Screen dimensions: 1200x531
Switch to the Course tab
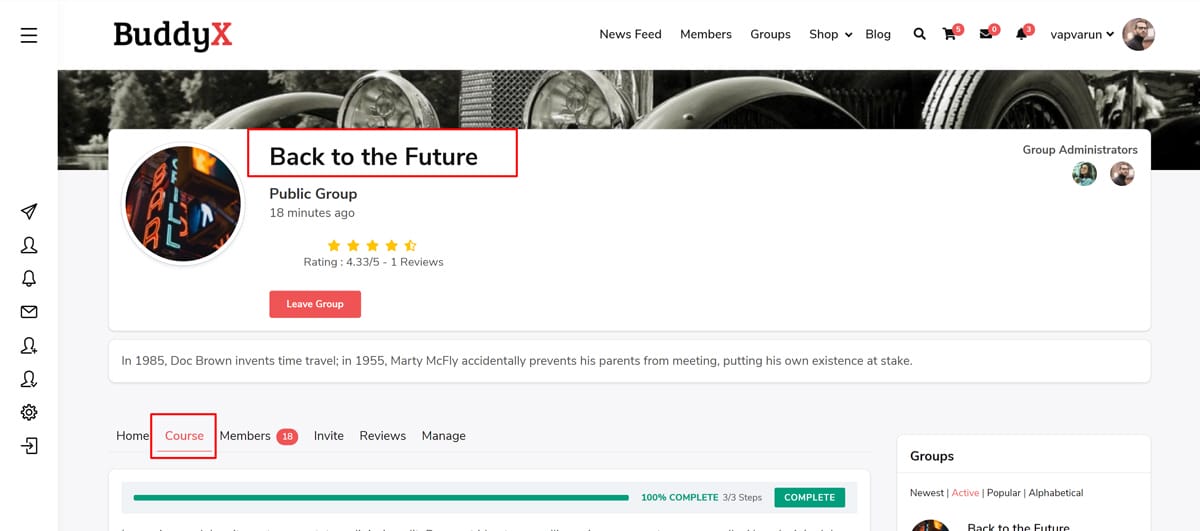point(184,436)
